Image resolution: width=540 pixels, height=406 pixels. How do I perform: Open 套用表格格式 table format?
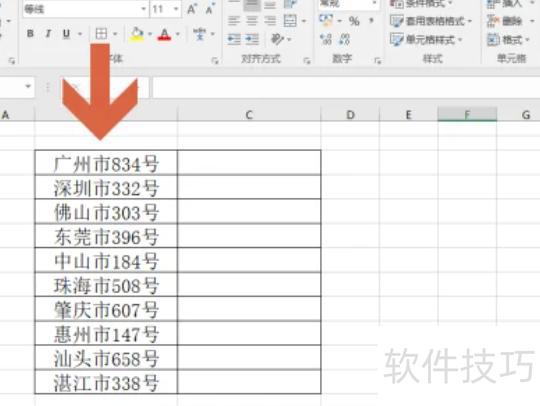click(x=431, y=21)
